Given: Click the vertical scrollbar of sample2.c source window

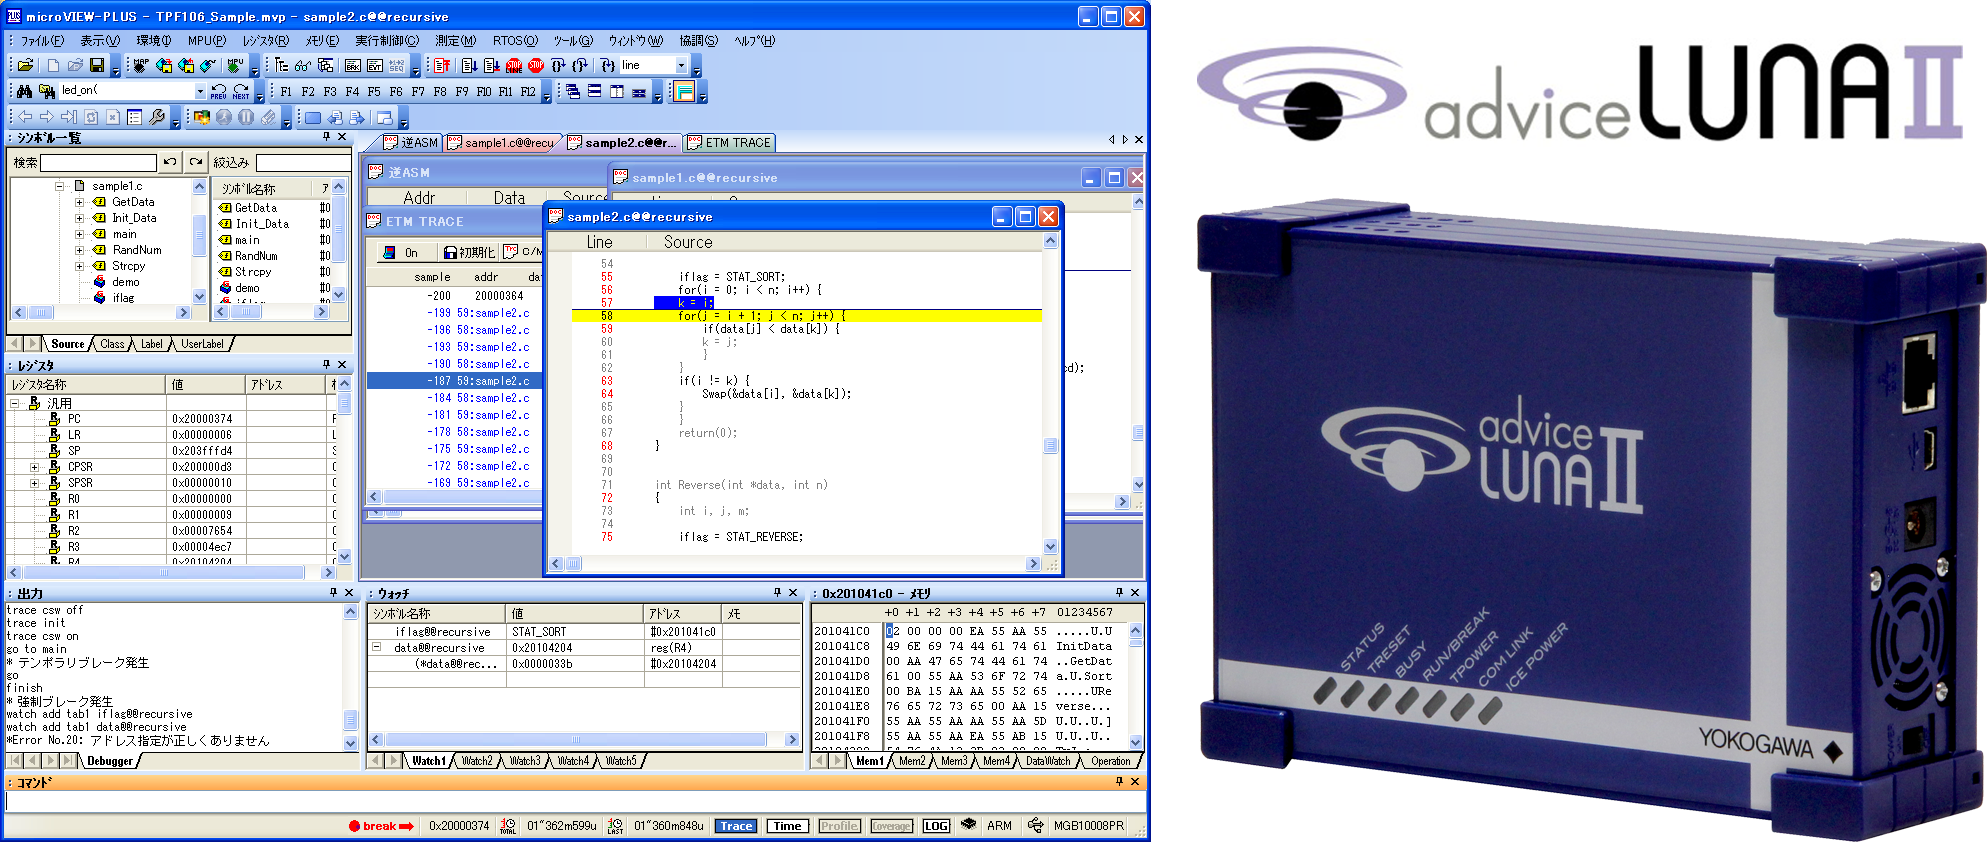Looking at the screenshot, I should (1050, 394).
